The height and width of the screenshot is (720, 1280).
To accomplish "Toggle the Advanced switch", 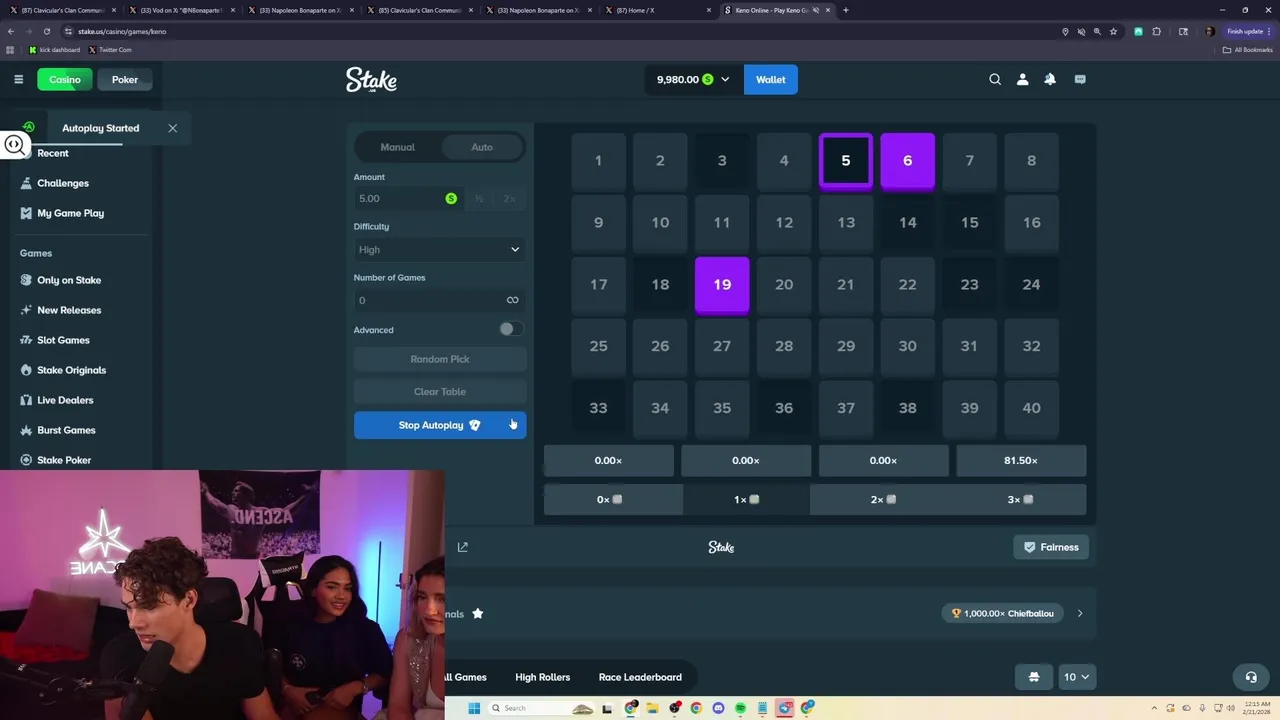I will 511,329.
